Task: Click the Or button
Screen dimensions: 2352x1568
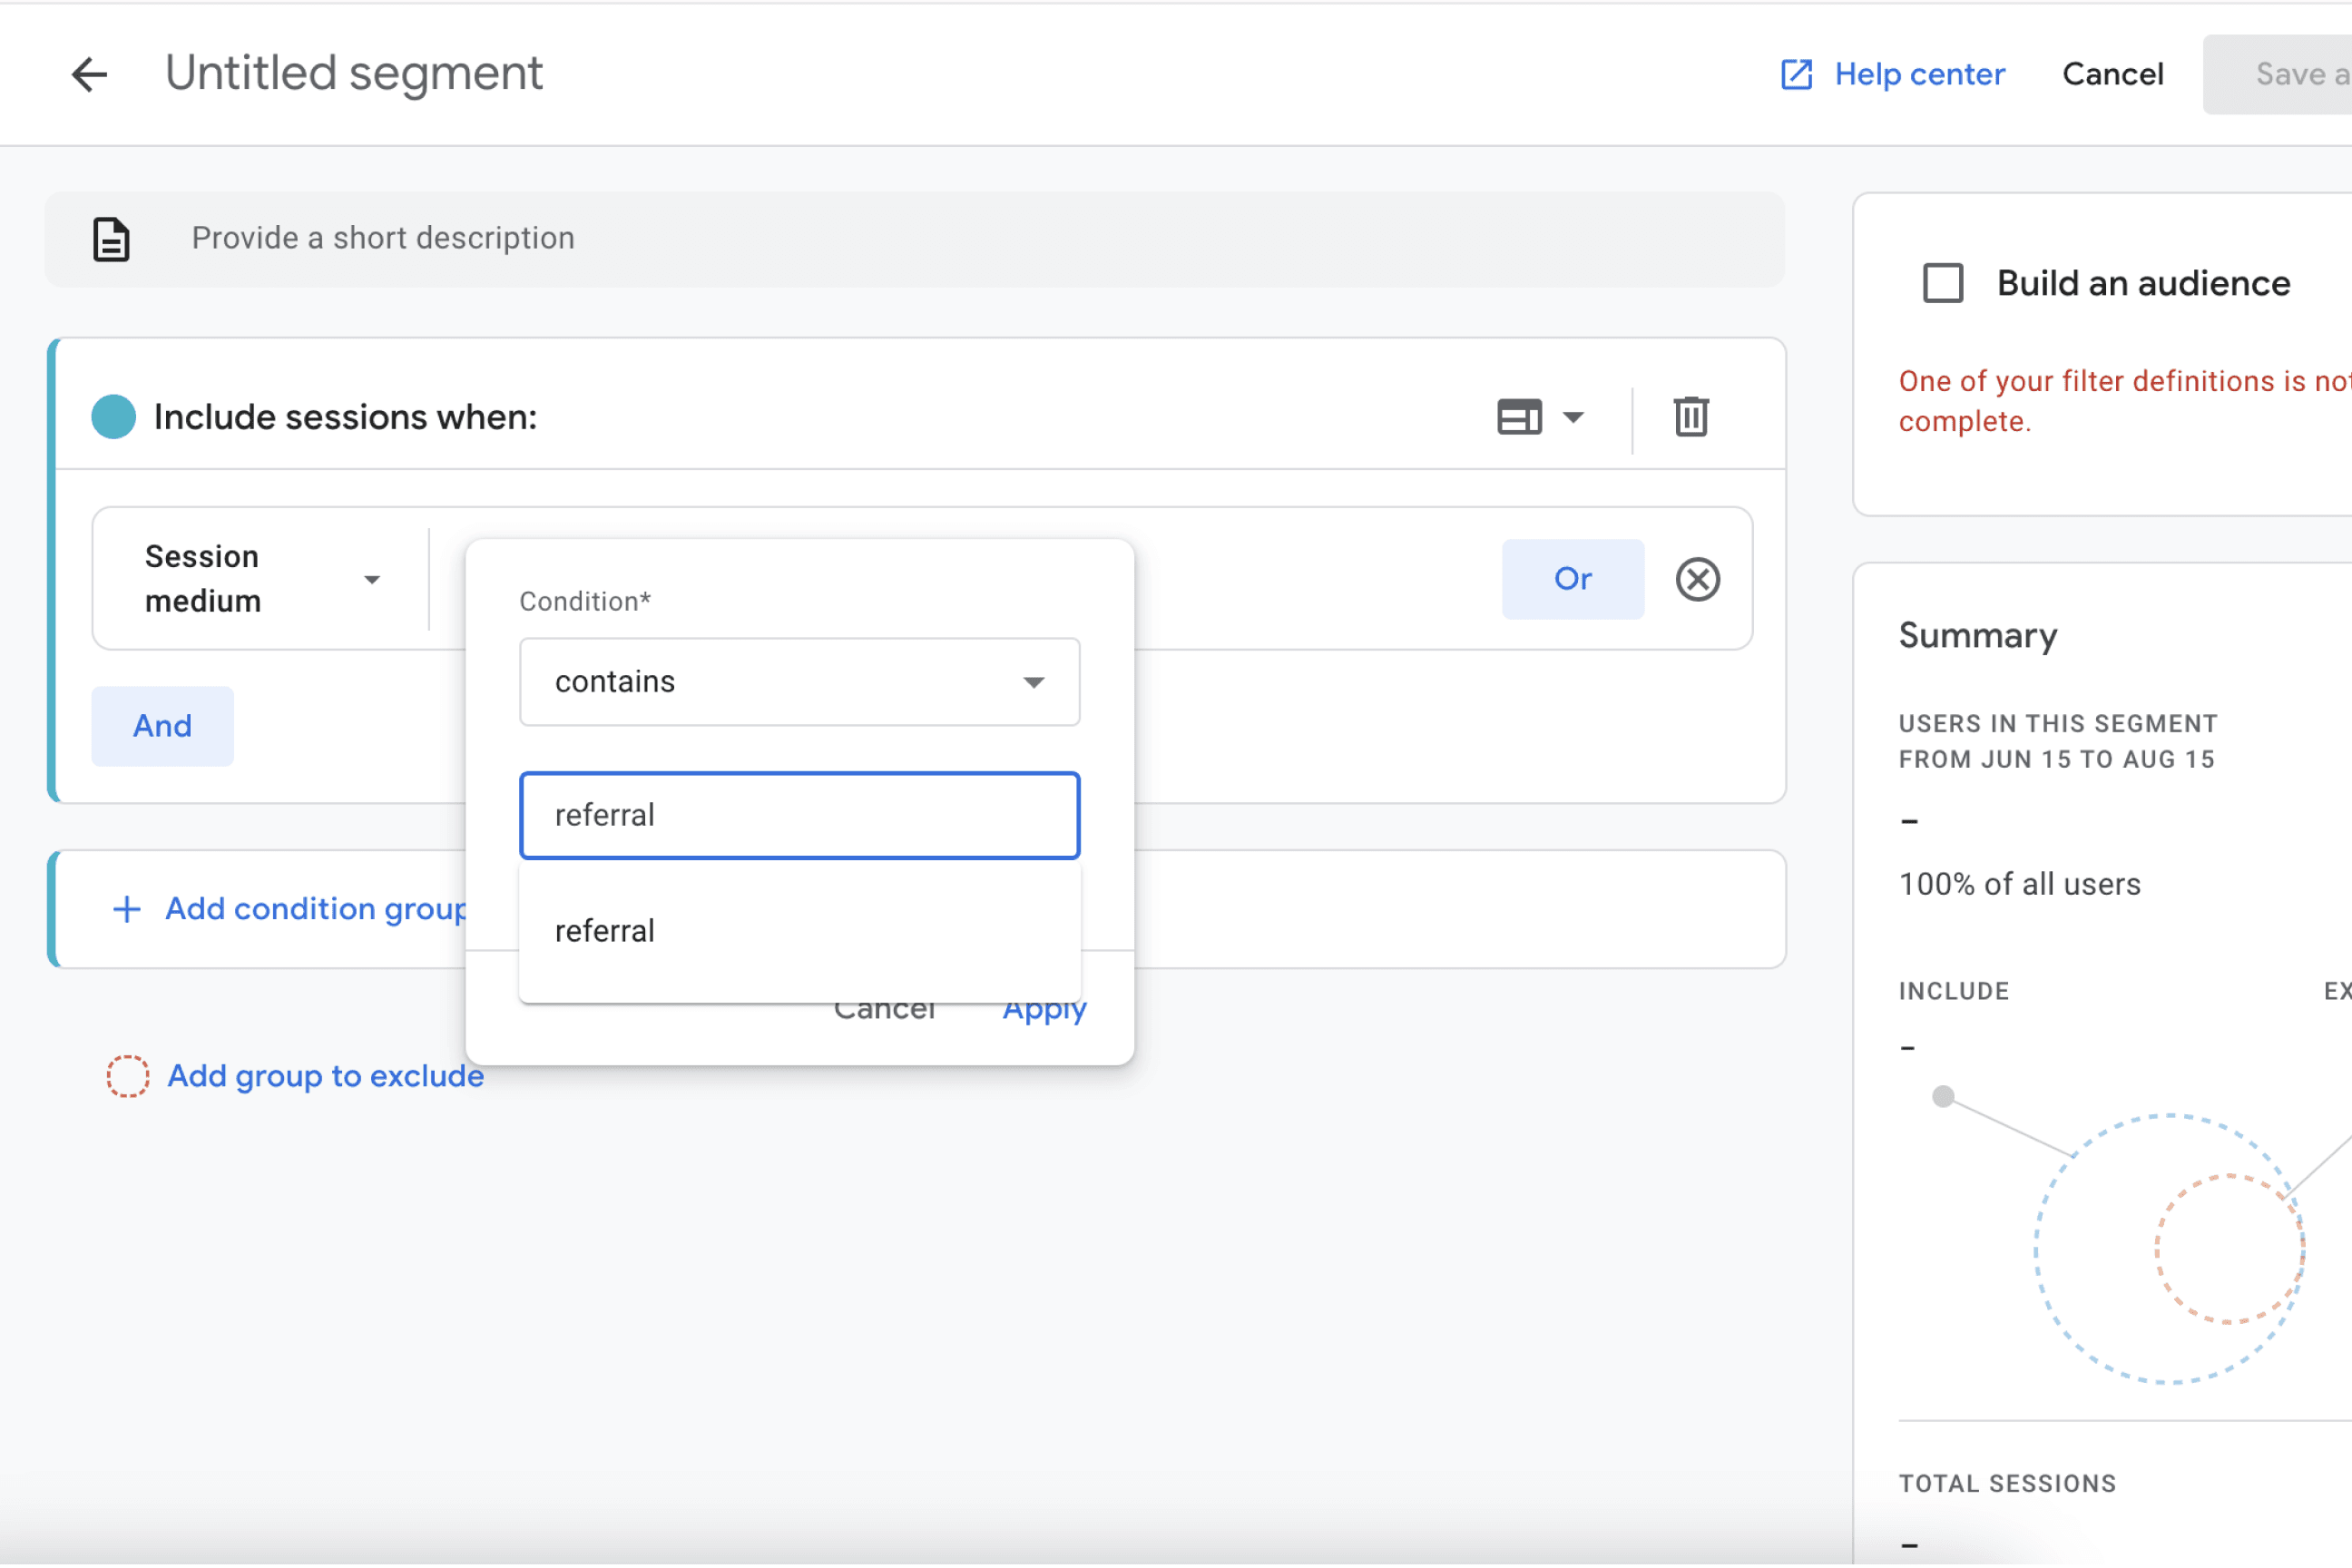Action: click(x=1572, y=579)
